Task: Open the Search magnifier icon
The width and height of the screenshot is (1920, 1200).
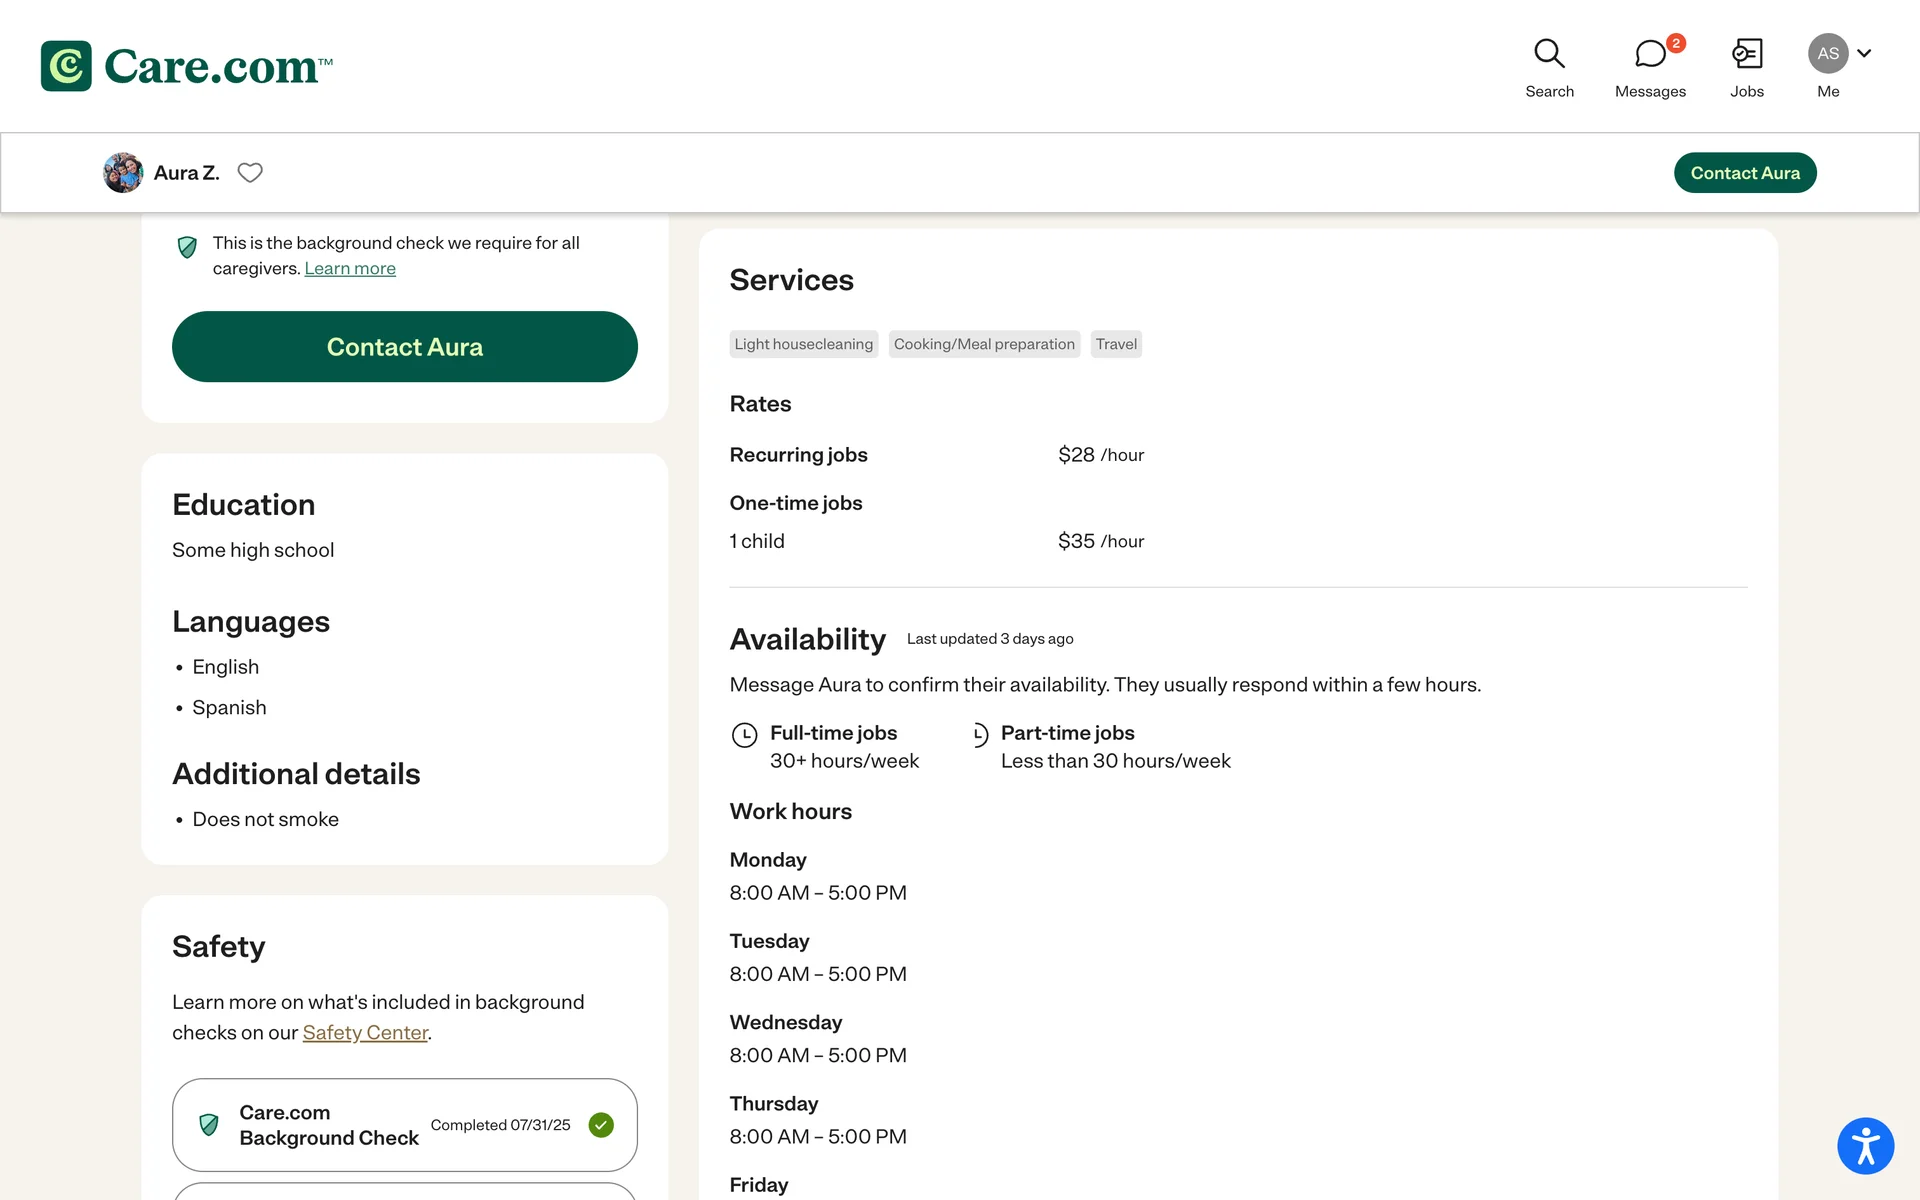Action: (x=1549, y=54)
